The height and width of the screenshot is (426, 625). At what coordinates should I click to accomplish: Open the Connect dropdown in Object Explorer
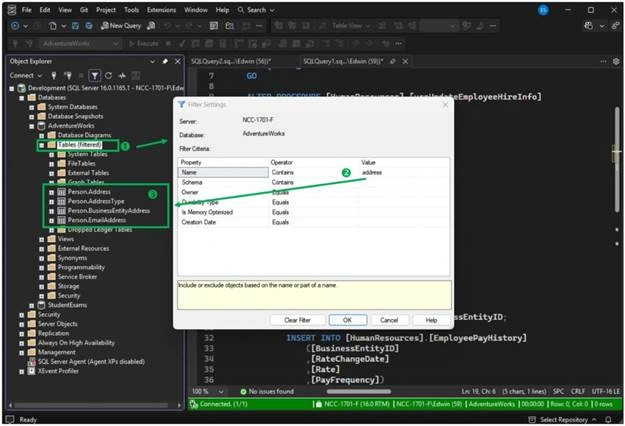click(26, 76)
